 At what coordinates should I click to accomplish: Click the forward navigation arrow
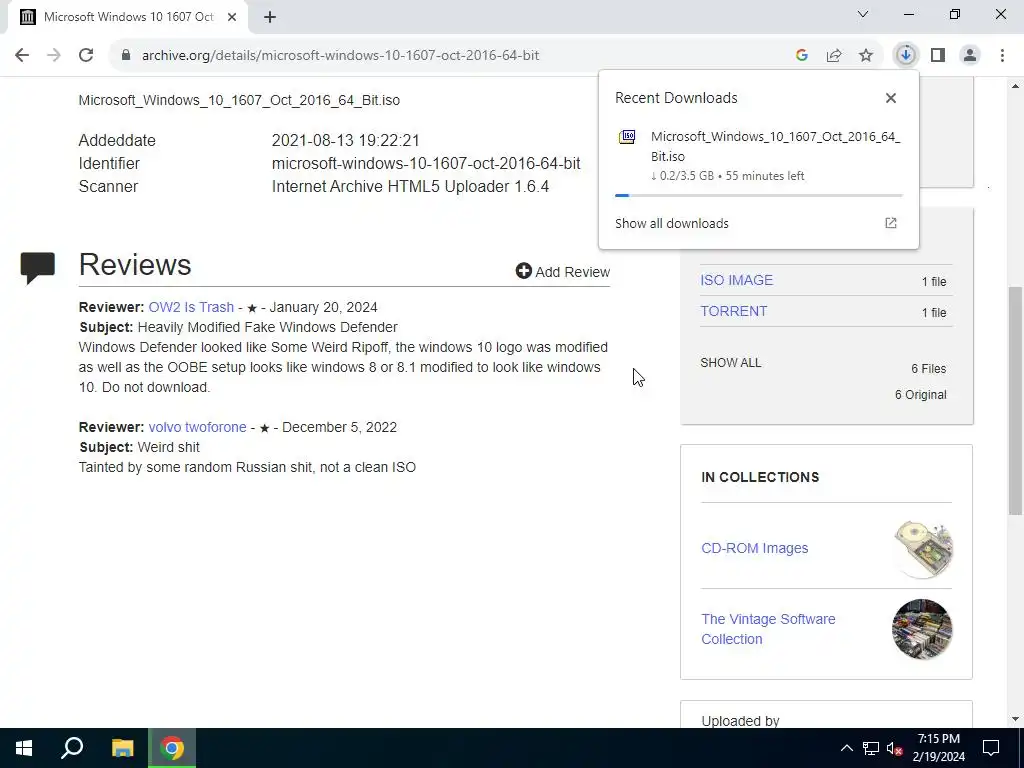54,56
